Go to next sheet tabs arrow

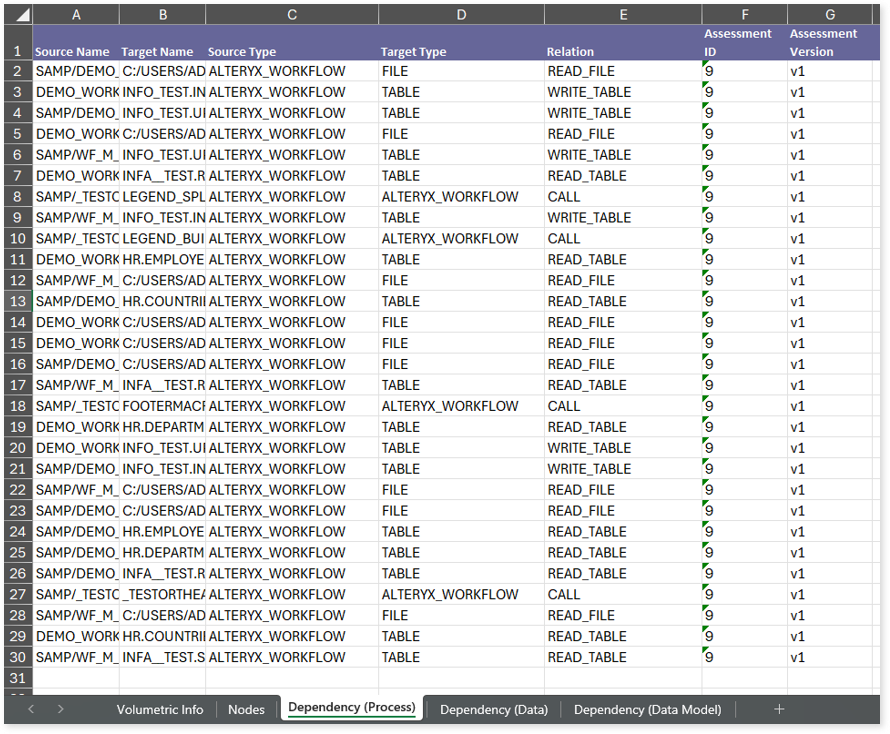coord(61,709)
